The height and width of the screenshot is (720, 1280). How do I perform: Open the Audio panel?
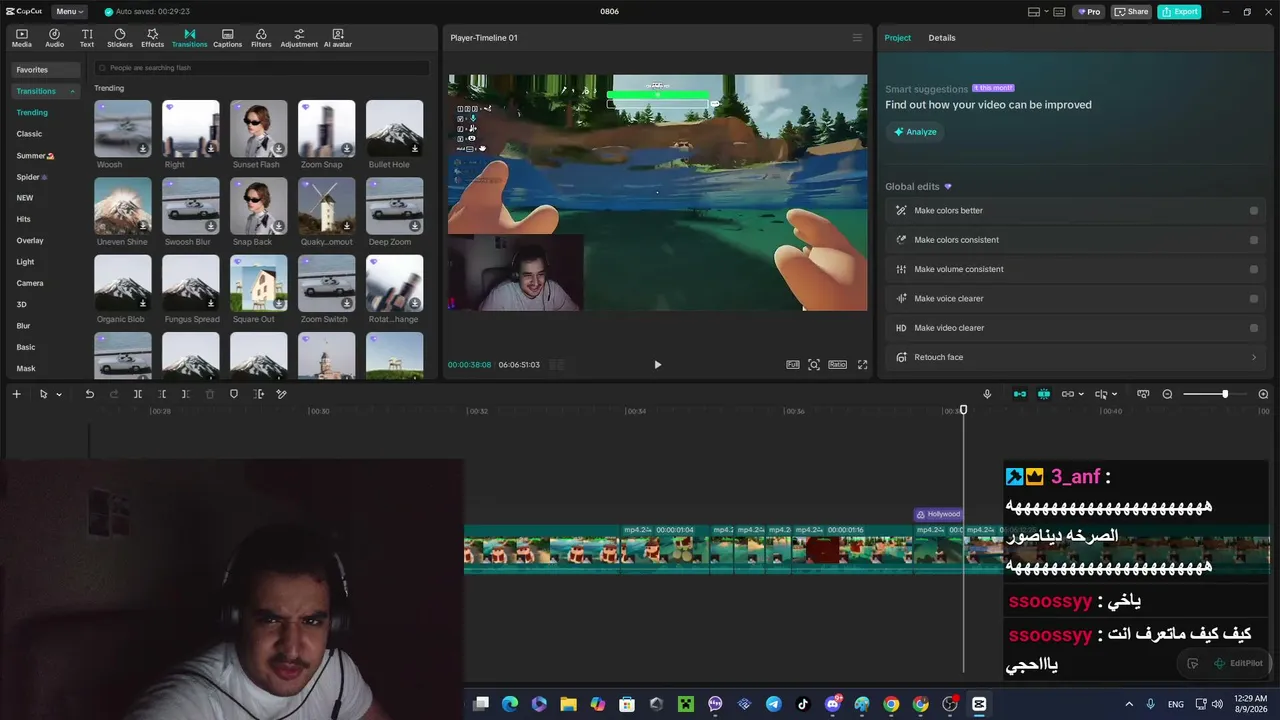54,38
